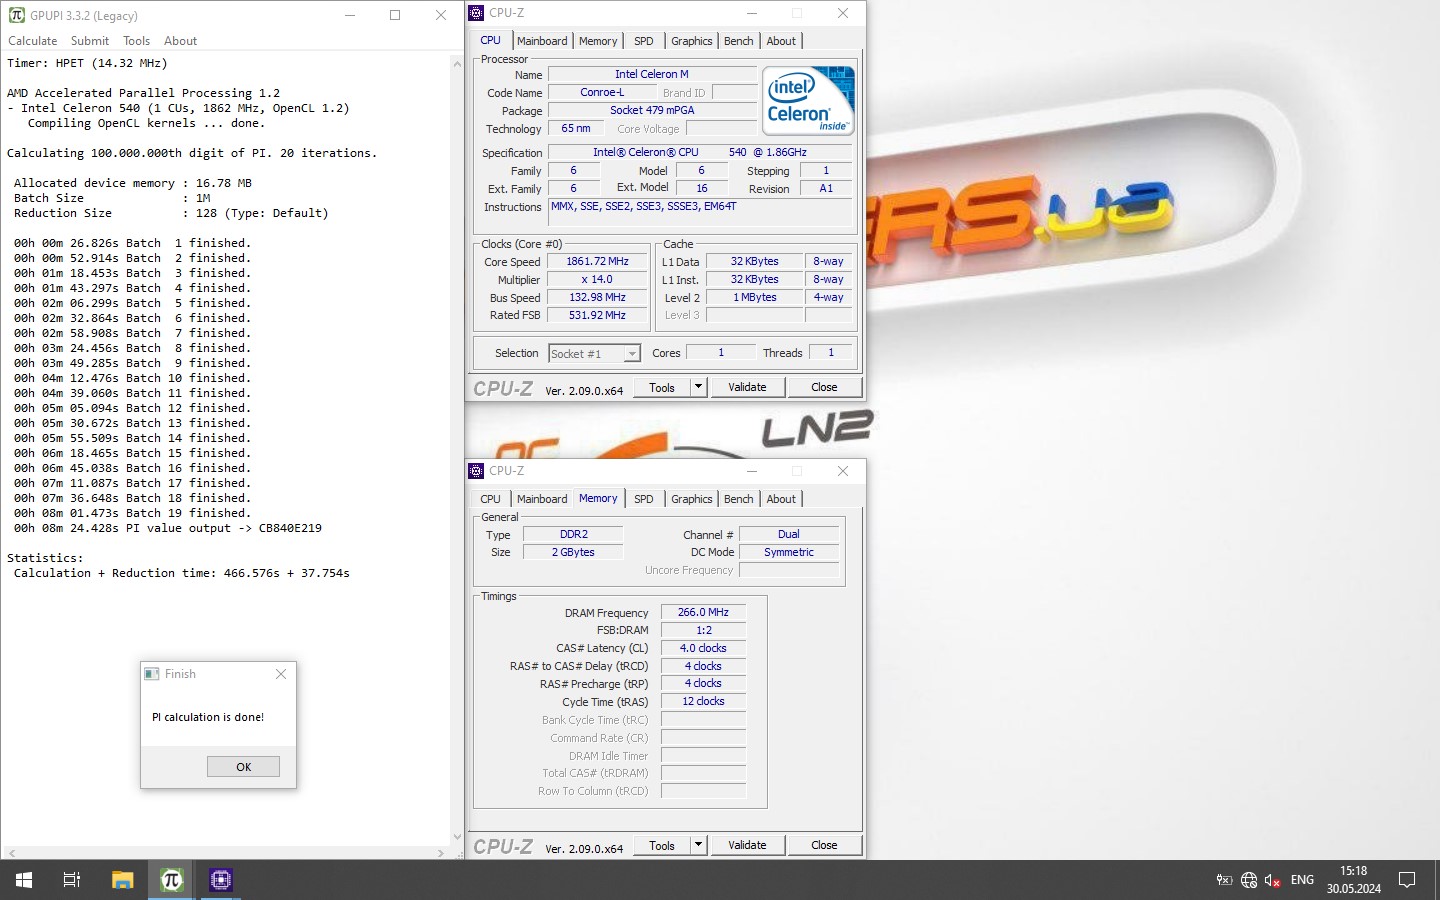Switch to Mainboard tab in bottom CPU-Z
This screenshot has width=1440, height=900.
542,499
